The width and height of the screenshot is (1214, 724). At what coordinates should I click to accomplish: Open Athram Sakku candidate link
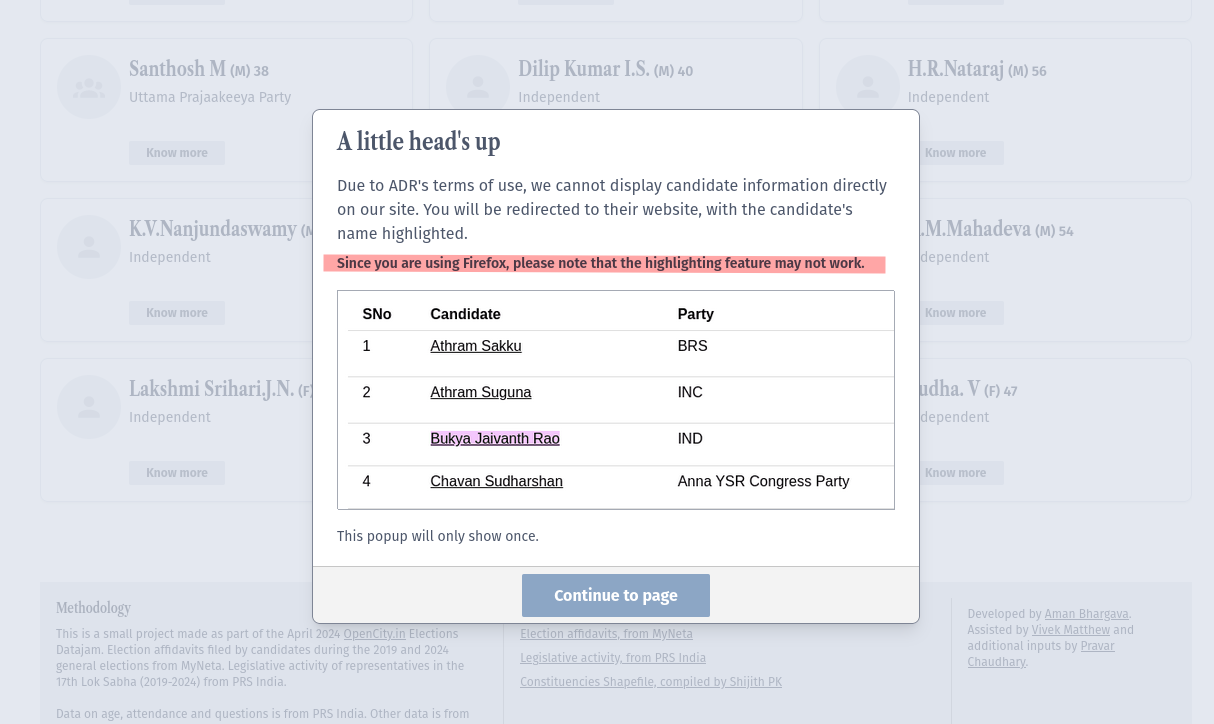476,346
